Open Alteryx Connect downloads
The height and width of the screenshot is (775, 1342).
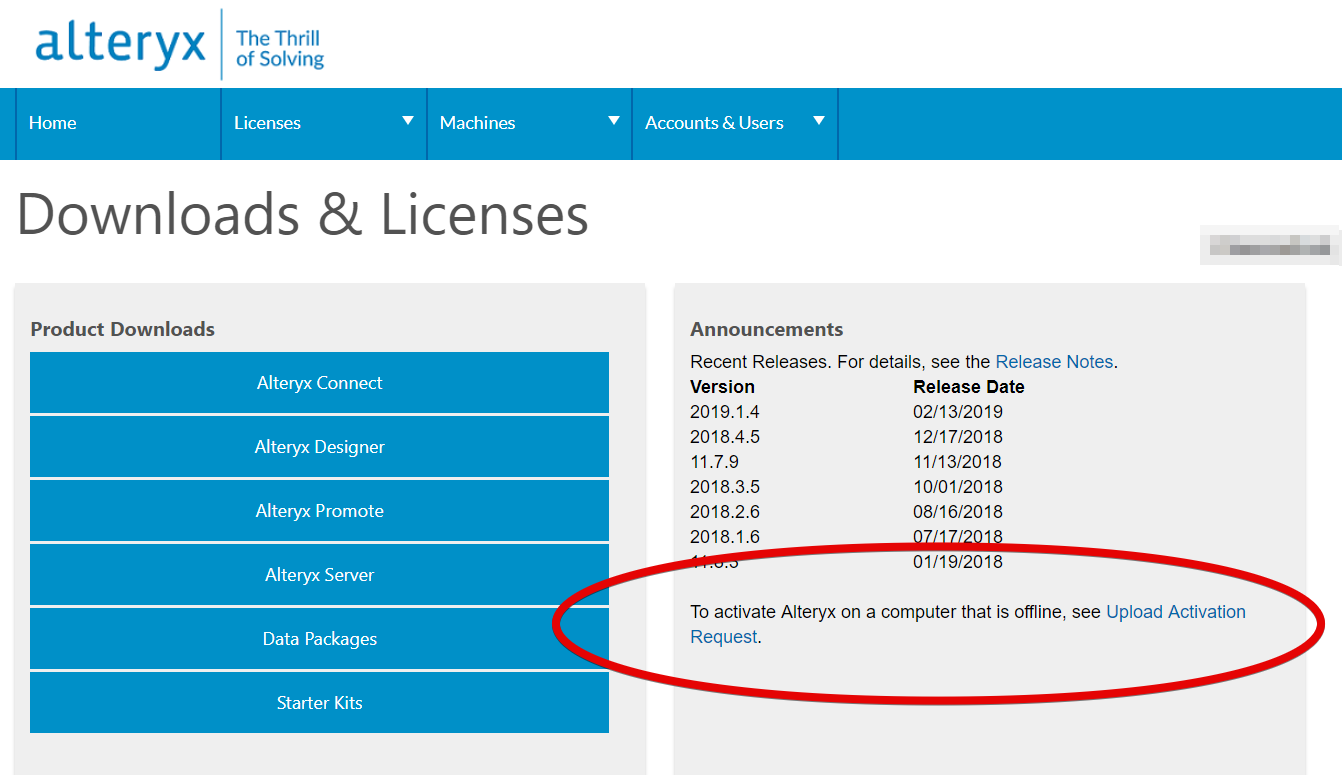319,383
